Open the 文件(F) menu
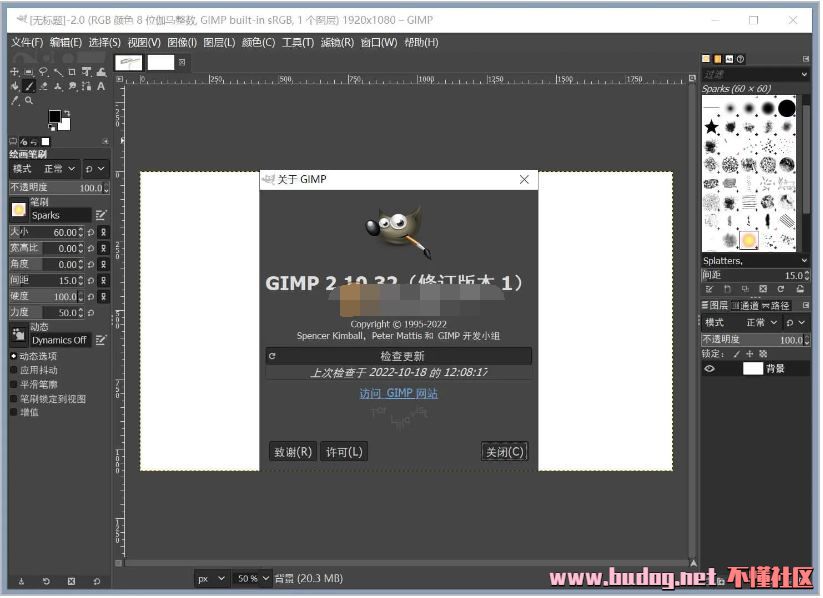Screen dimensions: 823x598 [x=27, y=43]
